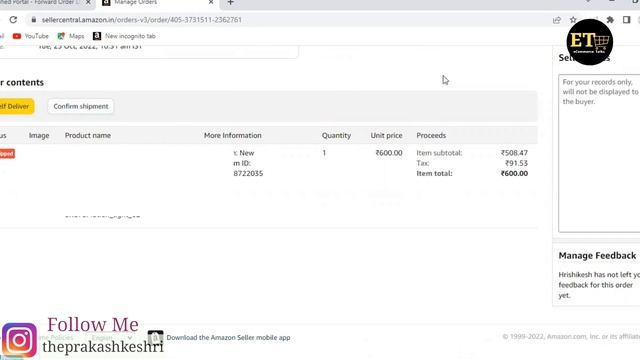The height and width of the screenshot is (360, 640).
Task: Bookmark this page with the star icon
Action: 573,20
